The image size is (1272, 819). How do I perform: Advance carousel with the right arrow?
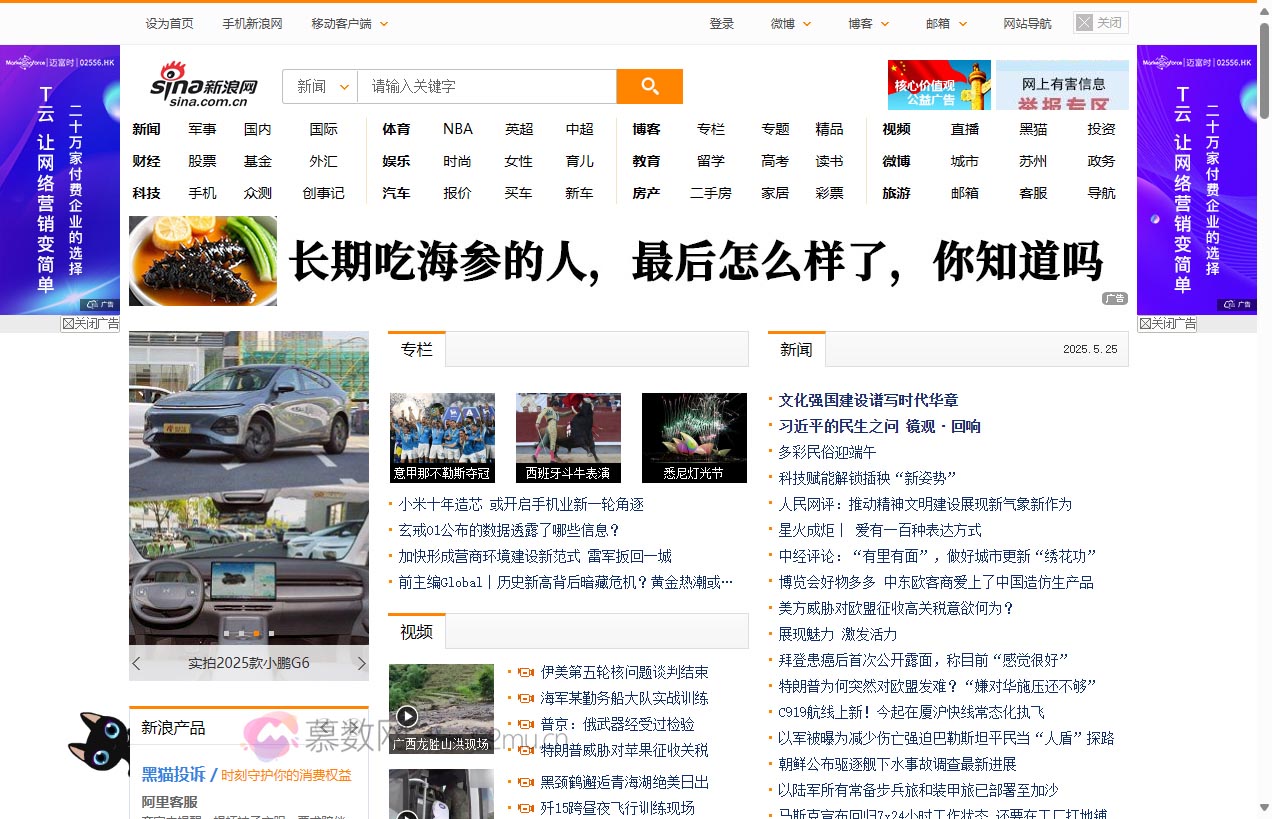pos(362,662)
